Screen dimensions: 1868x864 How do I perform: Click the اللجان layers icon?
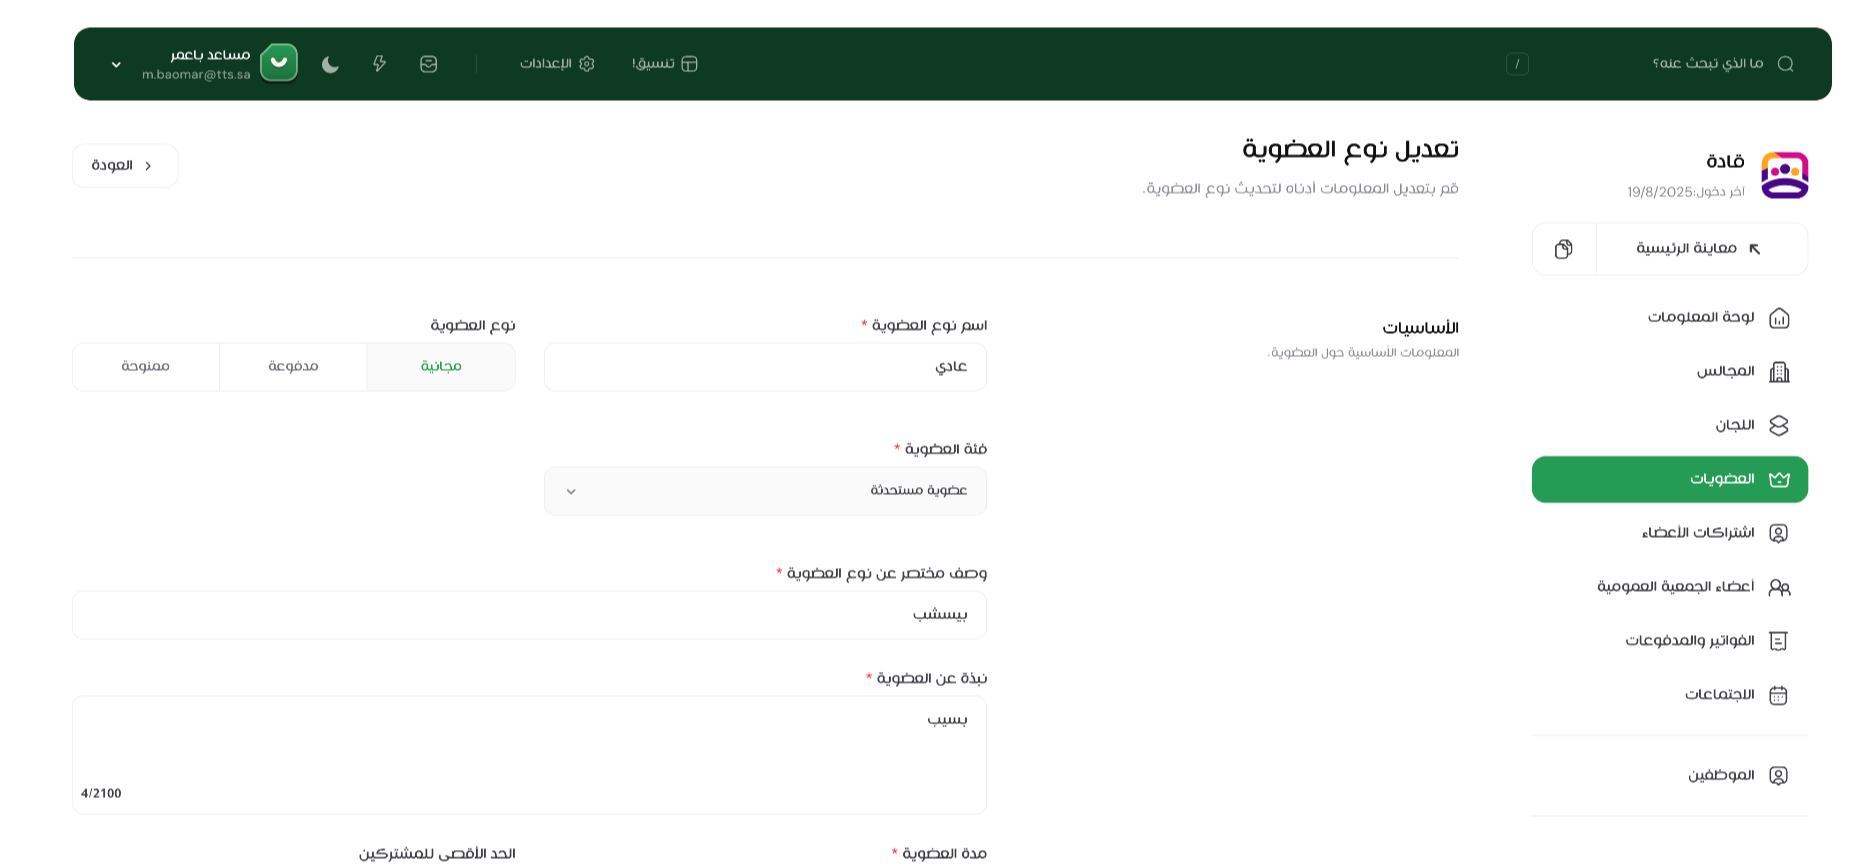click(x=1779, y=426)
